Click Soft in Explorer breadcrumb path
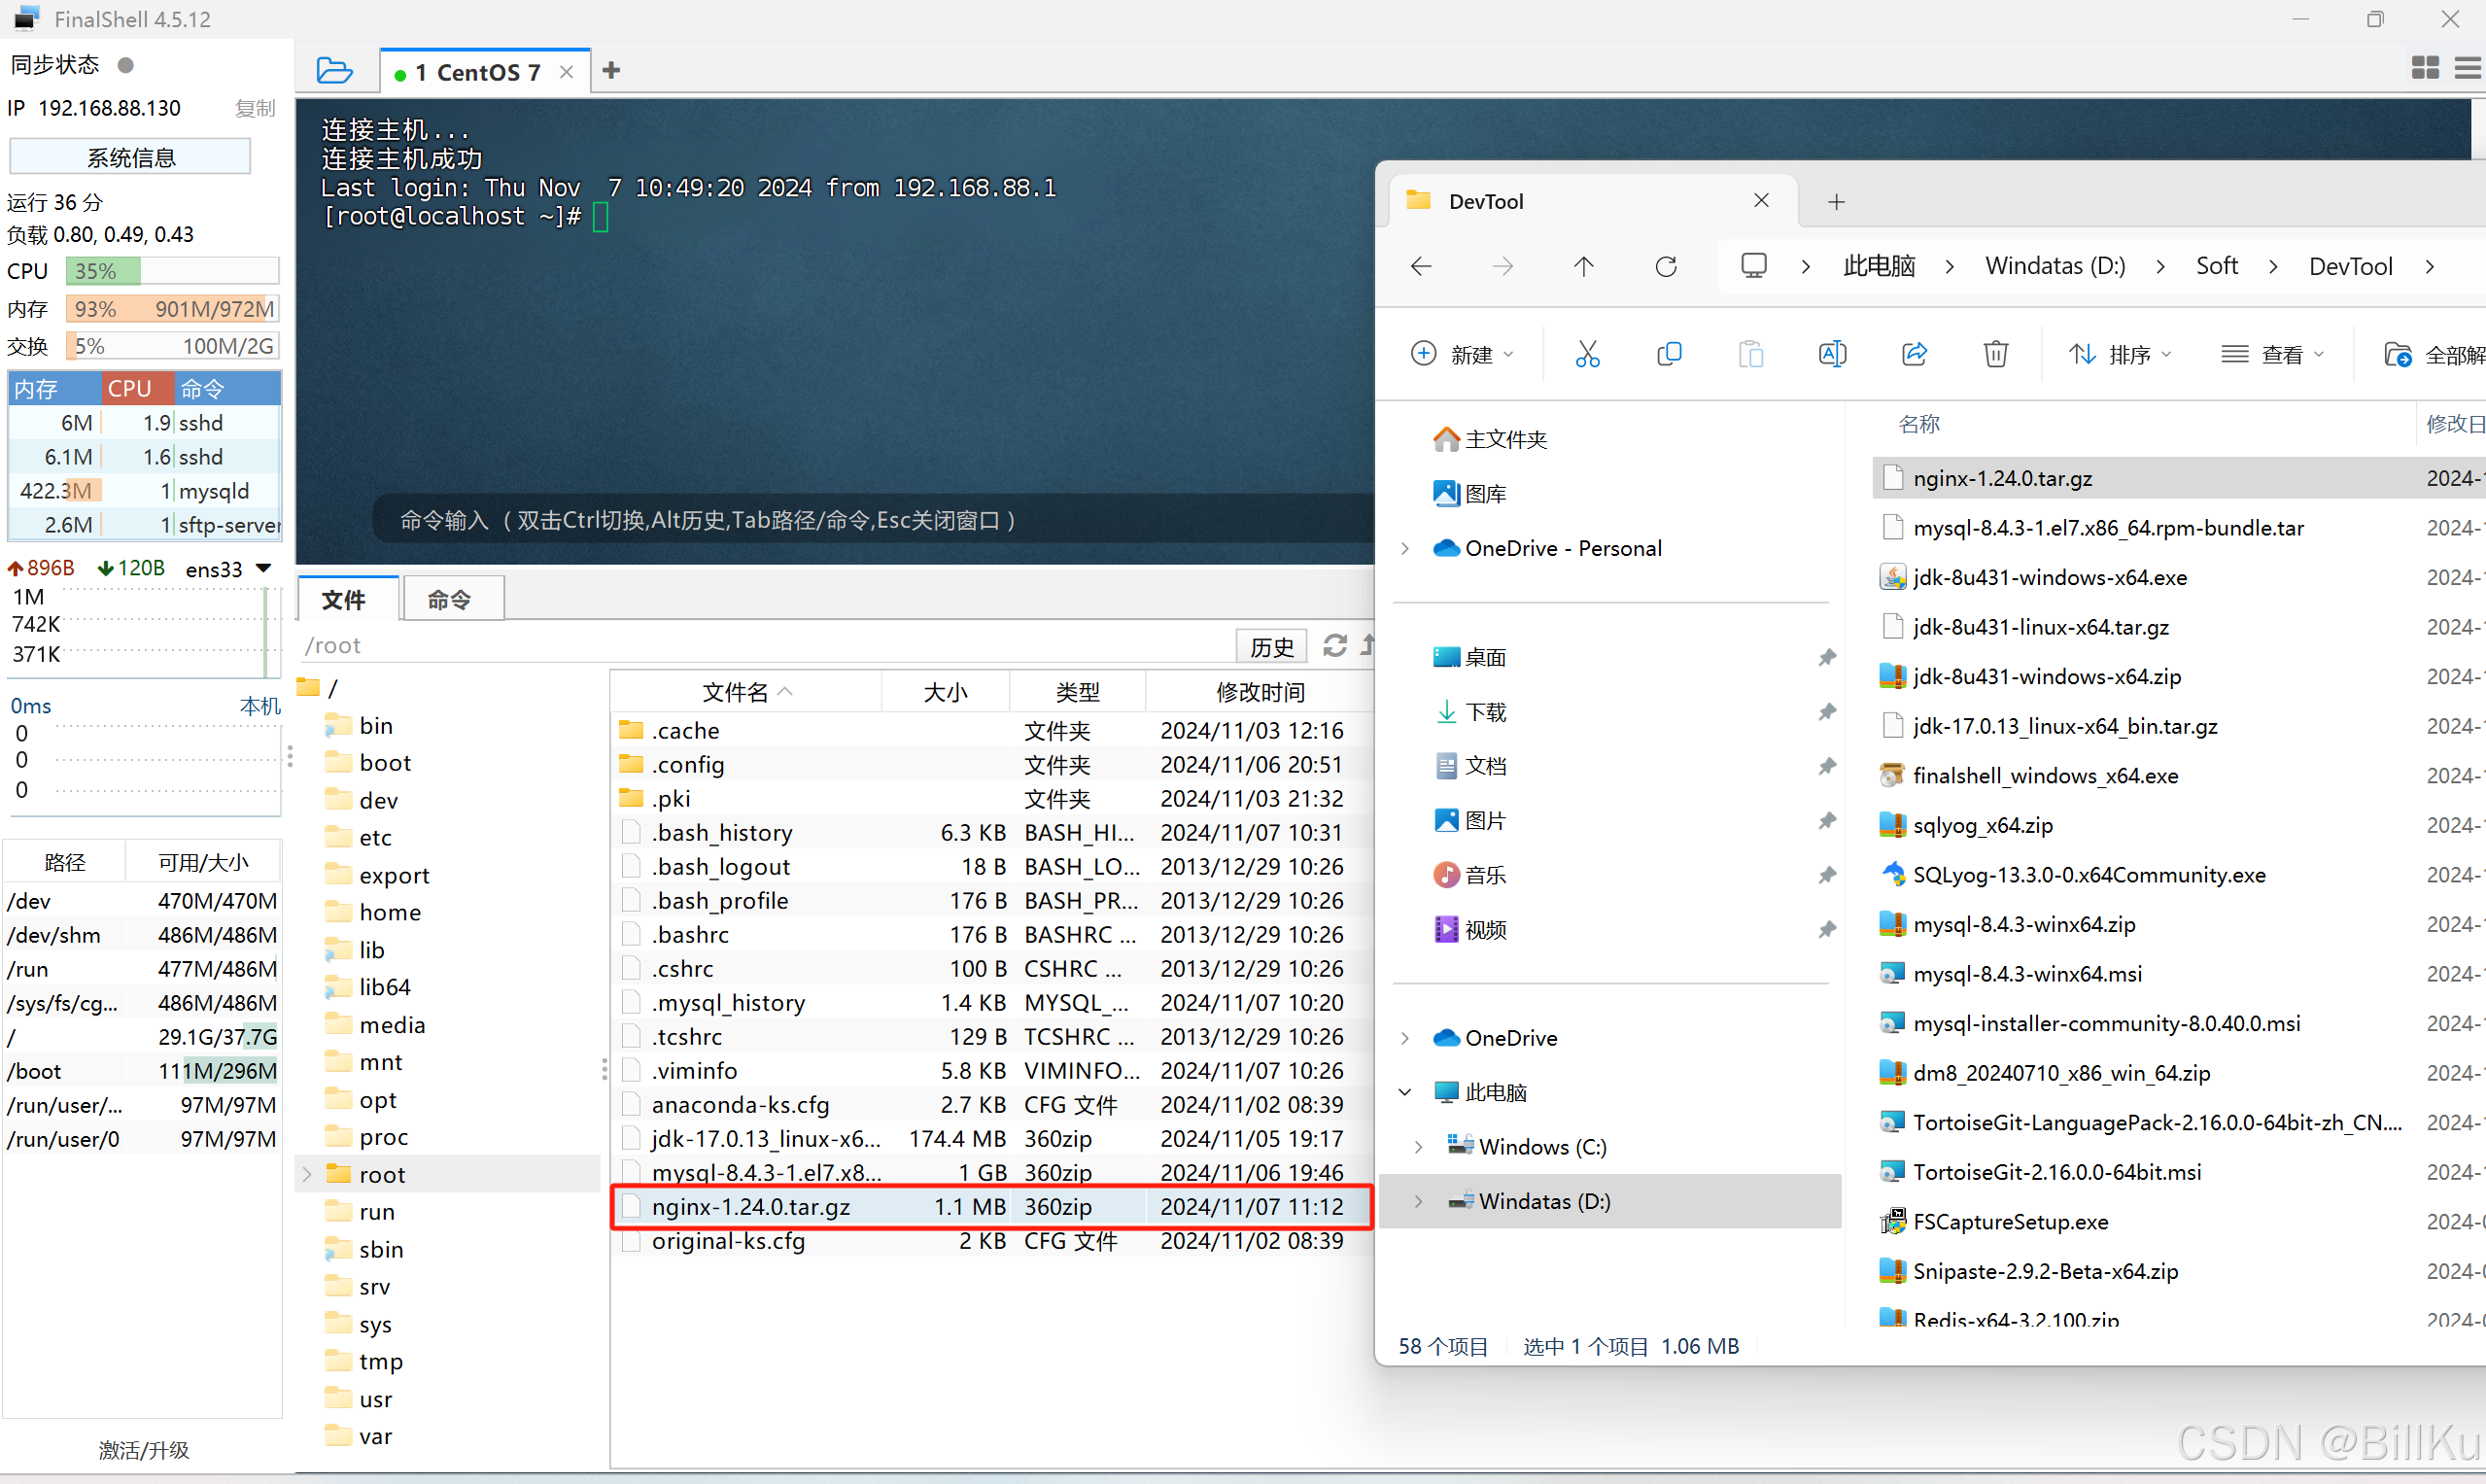This screenshot has height=1484, width=2486. click(2216, 266)
